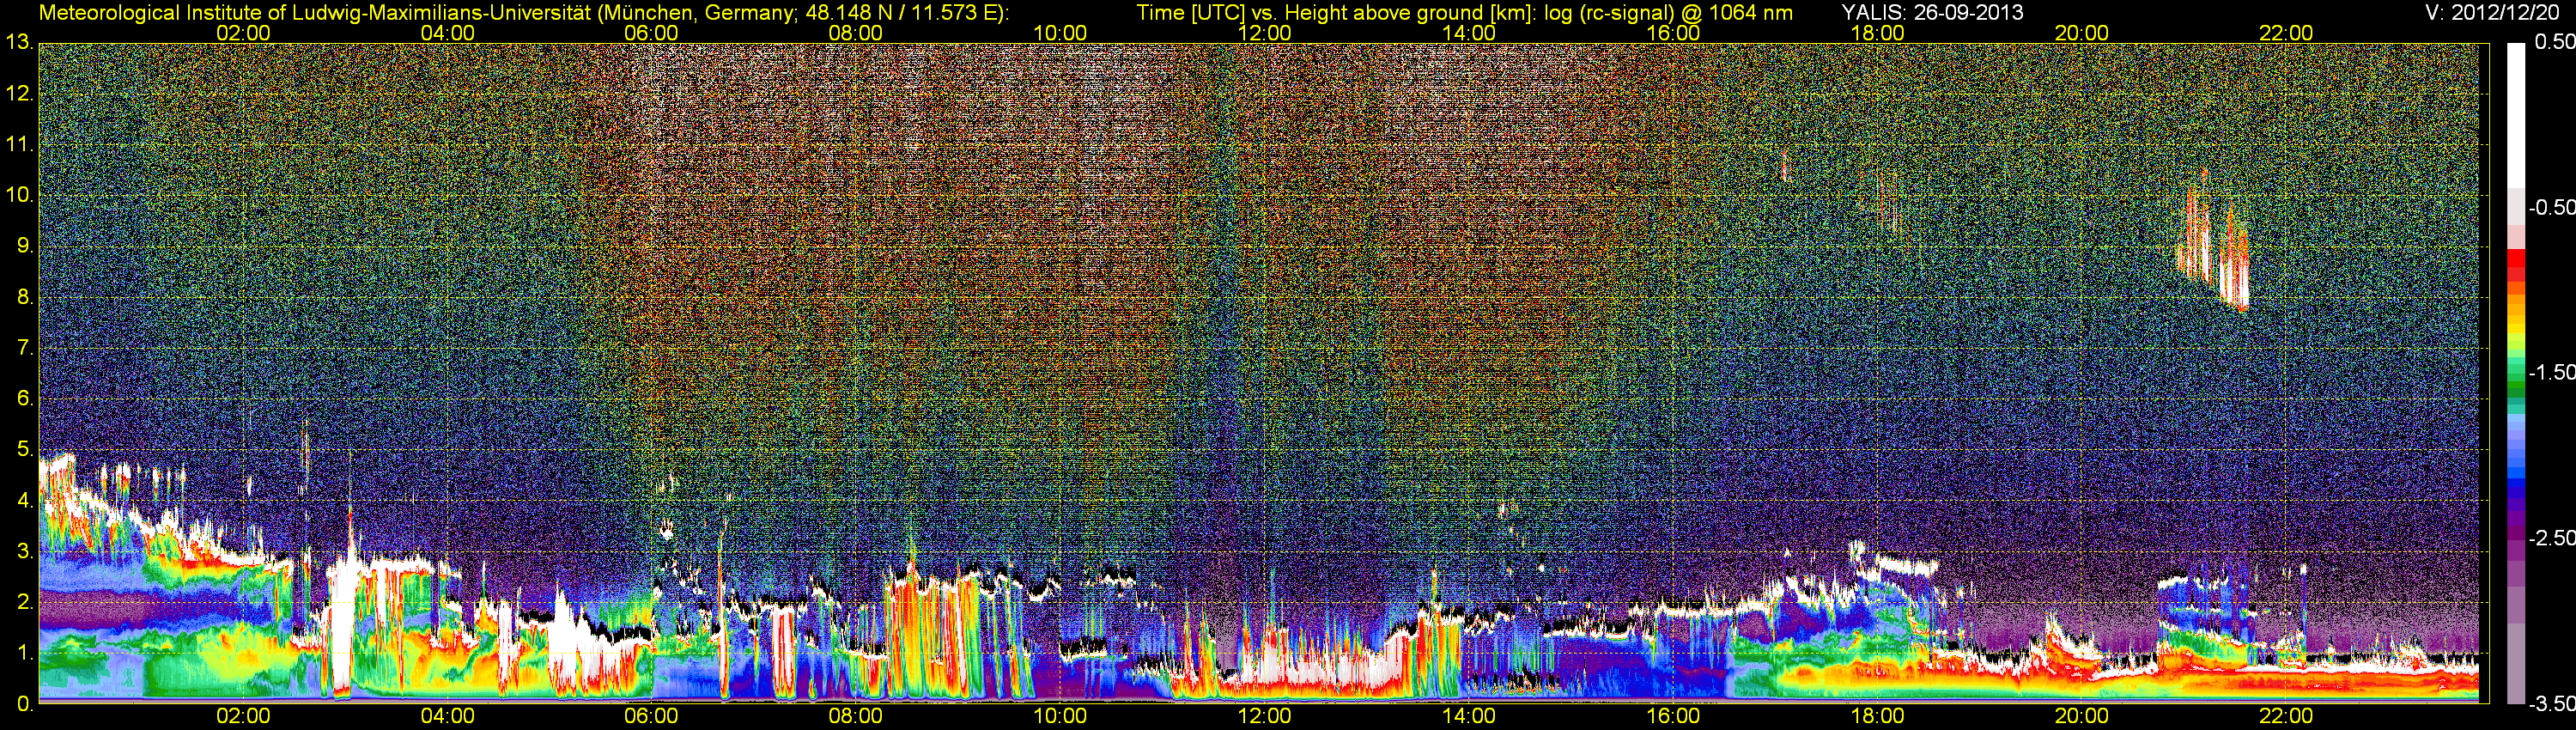Click the 16:00 label on the bottom time axis

tap(1673, 716)
